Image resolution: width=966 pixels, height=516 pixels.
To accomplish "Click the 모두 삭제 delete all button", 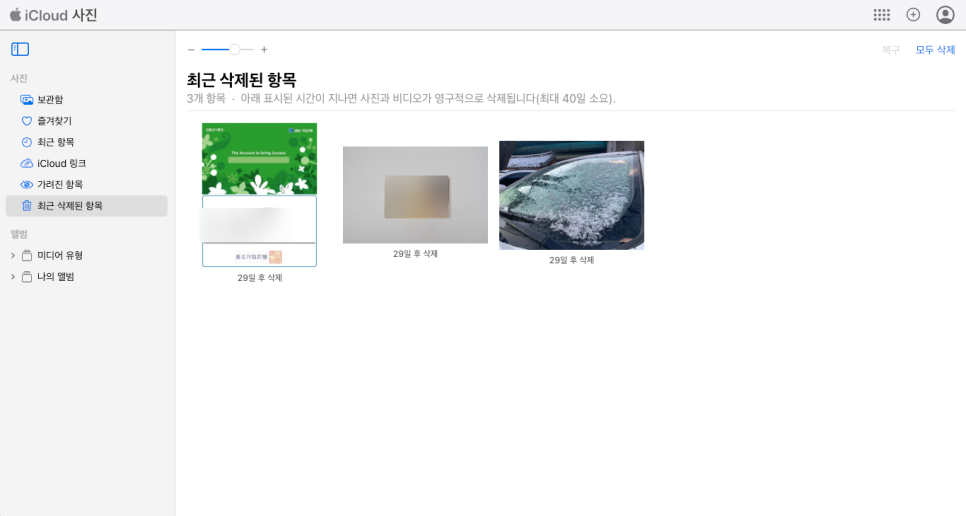I will pyautogui.click(x=935, y=50).
